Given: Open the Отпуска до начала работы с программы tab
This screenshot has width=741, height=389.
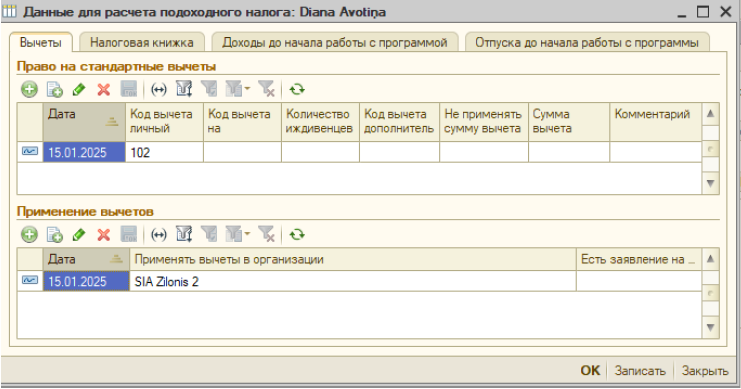Looking at the screenshot, I should [x=587, y=43].
